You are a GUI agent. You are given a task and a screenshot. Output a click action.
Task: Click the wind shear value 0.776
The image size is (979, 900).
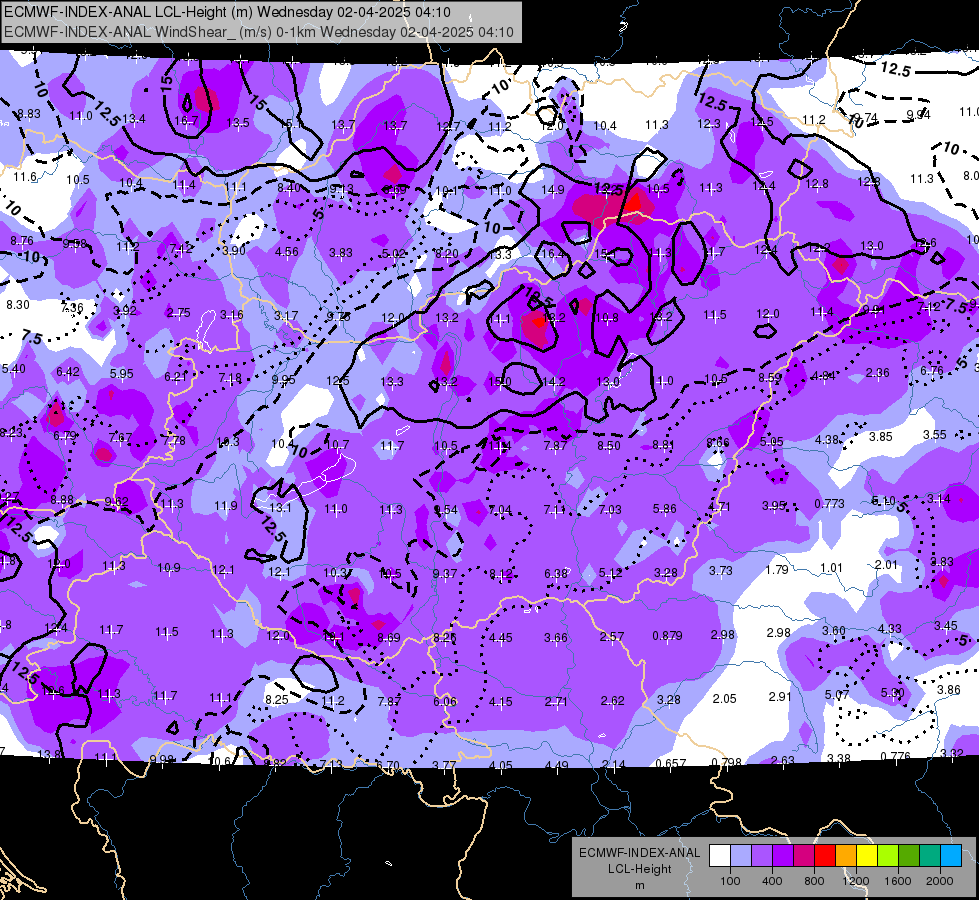point(895,756)
